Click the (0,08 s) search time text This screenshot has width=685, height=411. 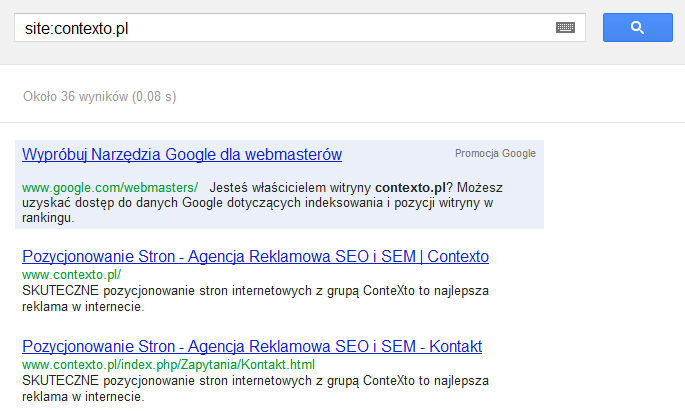click(155, 97)
